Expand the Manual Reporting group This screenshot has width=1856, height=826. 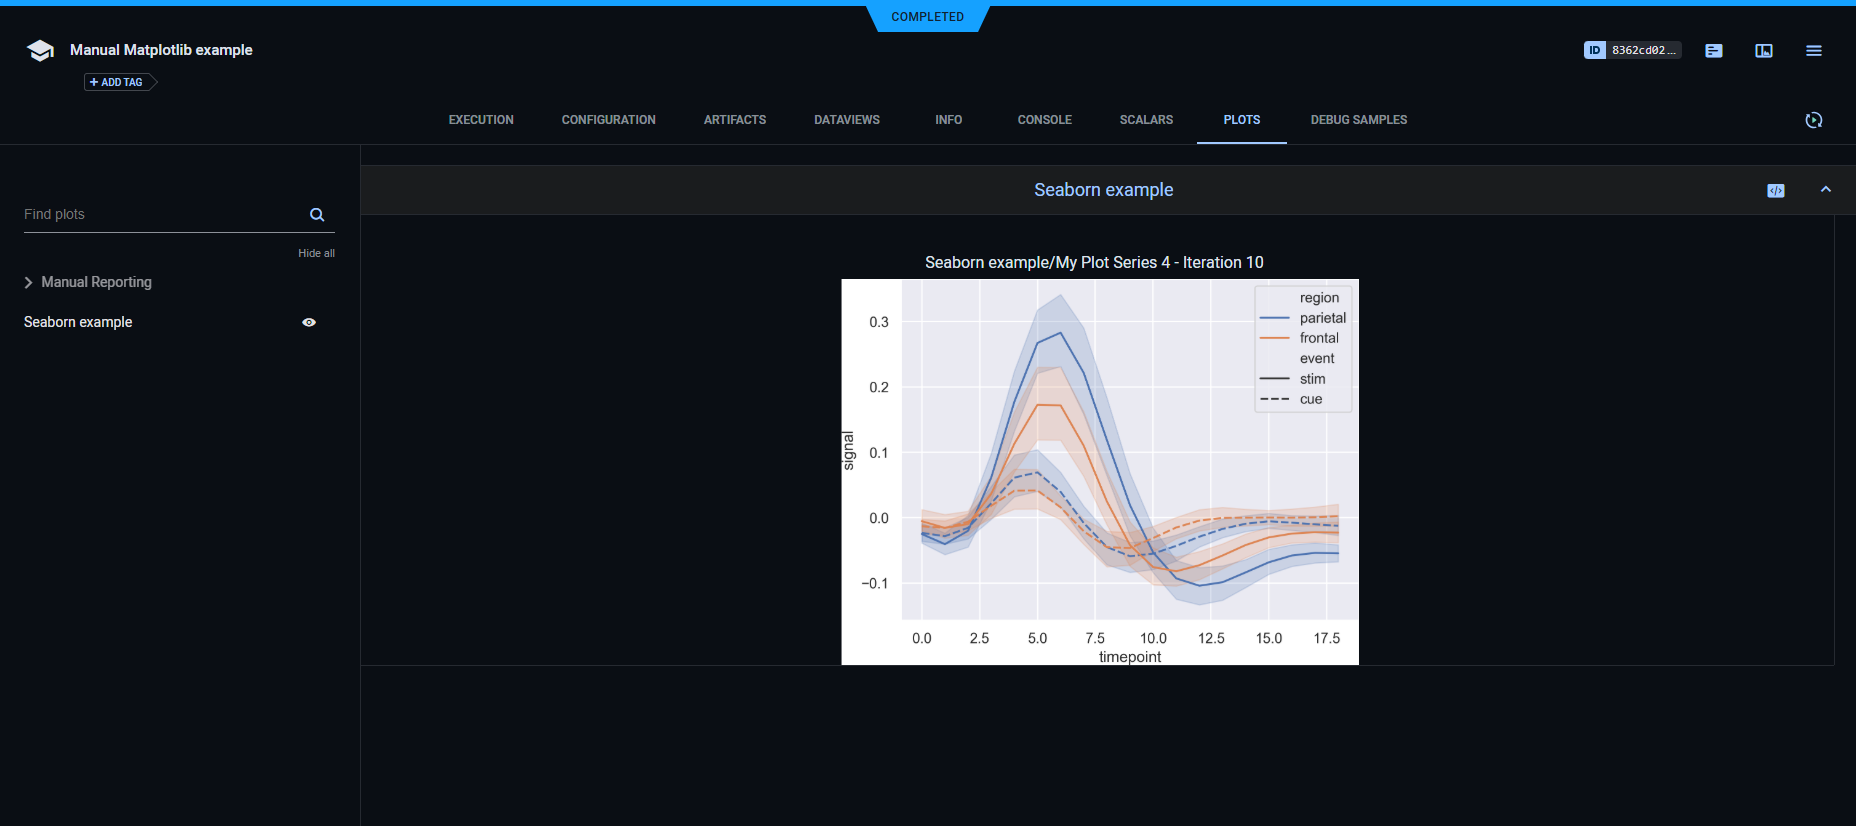pos(29,283)
